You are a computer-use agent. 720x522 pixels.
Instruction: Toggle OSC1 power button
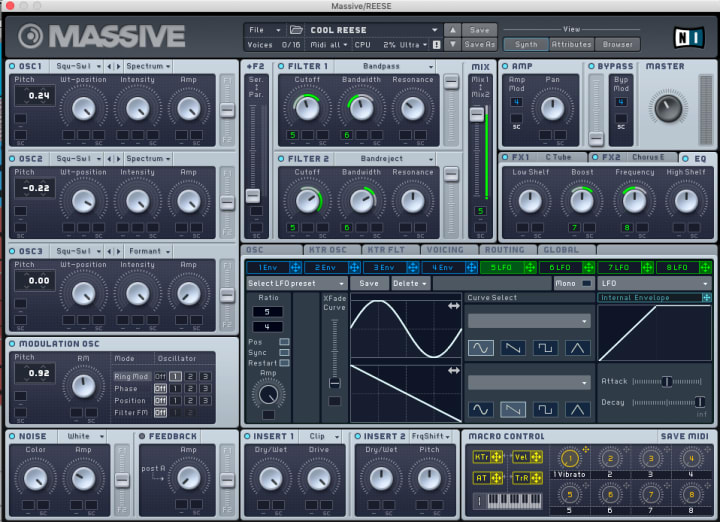(x=12, y=66)
